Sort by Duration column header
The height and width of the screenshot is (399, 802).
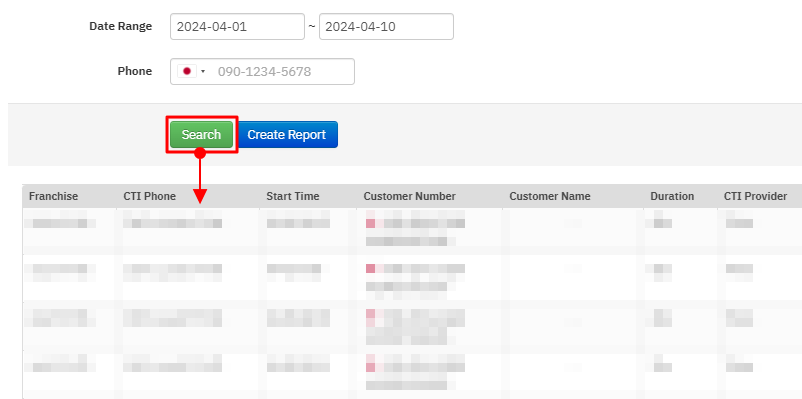[672, 196]
